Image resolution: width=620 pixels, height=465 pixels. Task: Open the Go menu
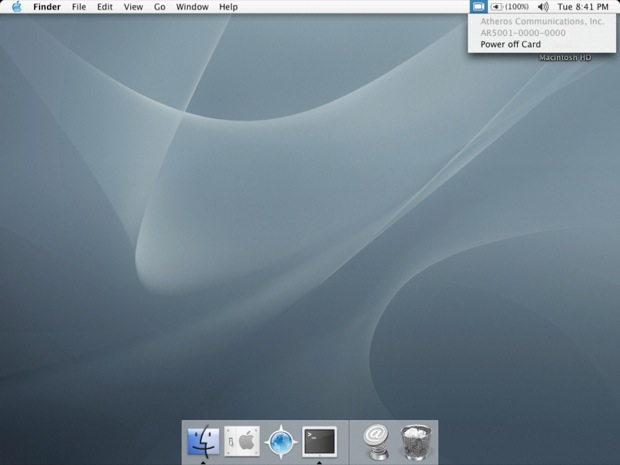coord(159,7)
